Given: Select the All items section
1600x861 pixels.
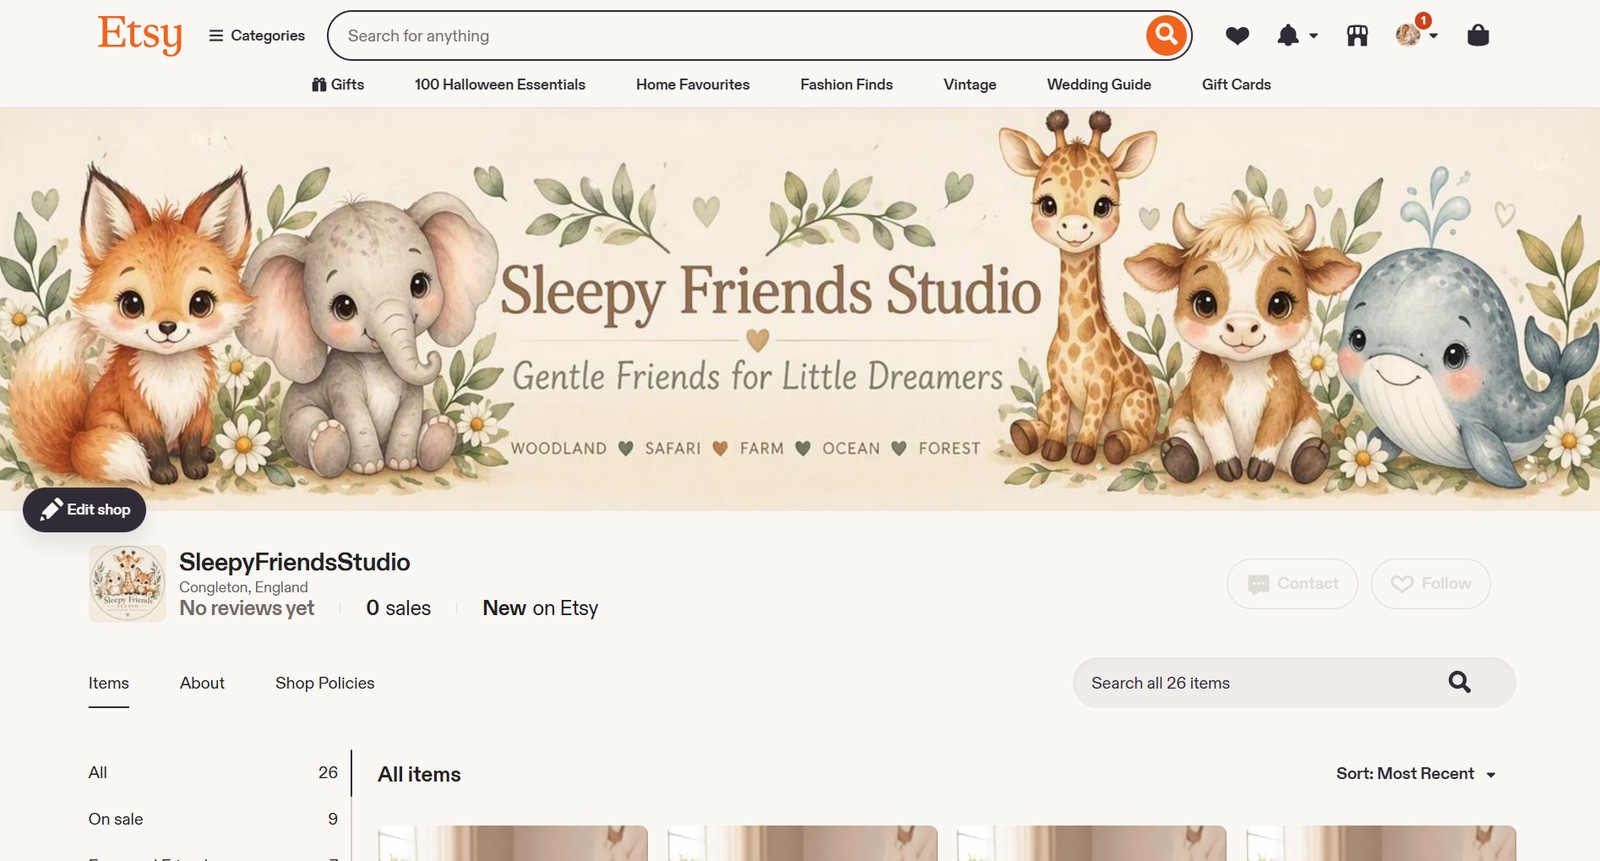Looking at the screenshot, I should (213, 773).
